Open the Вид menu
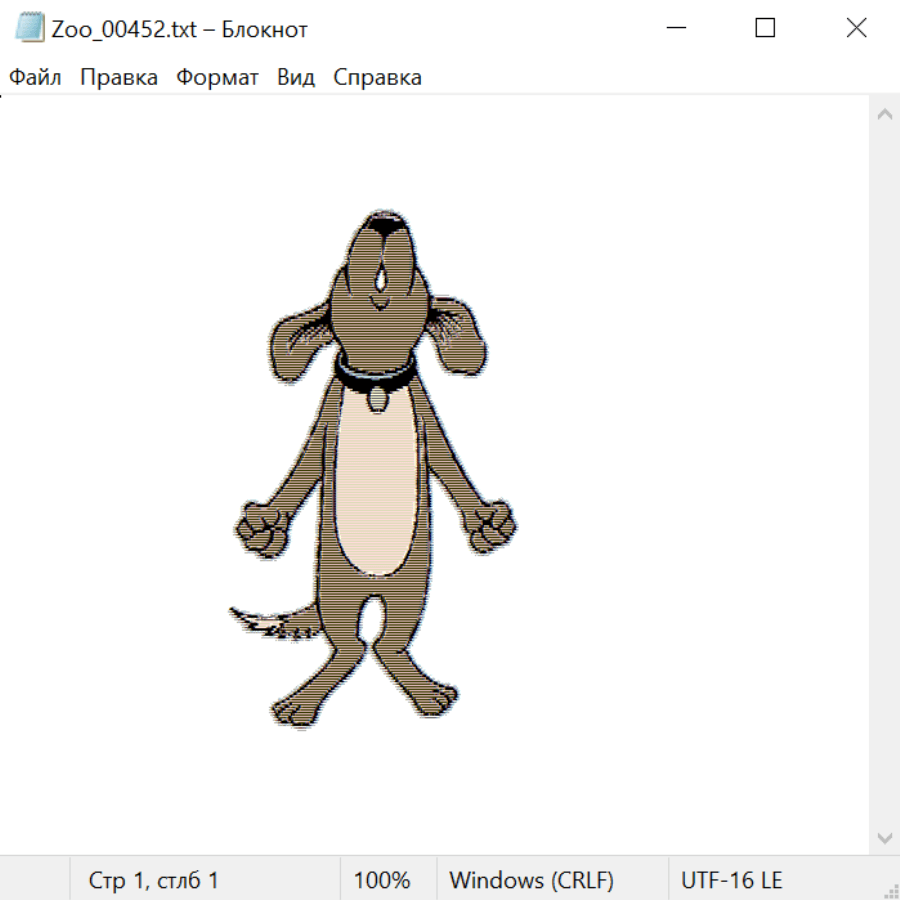Viewport: 900px width, 900px height. [x=295, y=78]
